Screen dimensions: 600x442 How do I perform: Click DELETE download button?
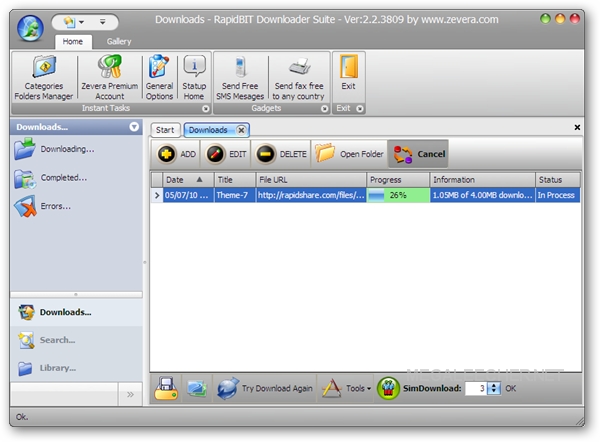pyautogui.click(x=281, y=154)
